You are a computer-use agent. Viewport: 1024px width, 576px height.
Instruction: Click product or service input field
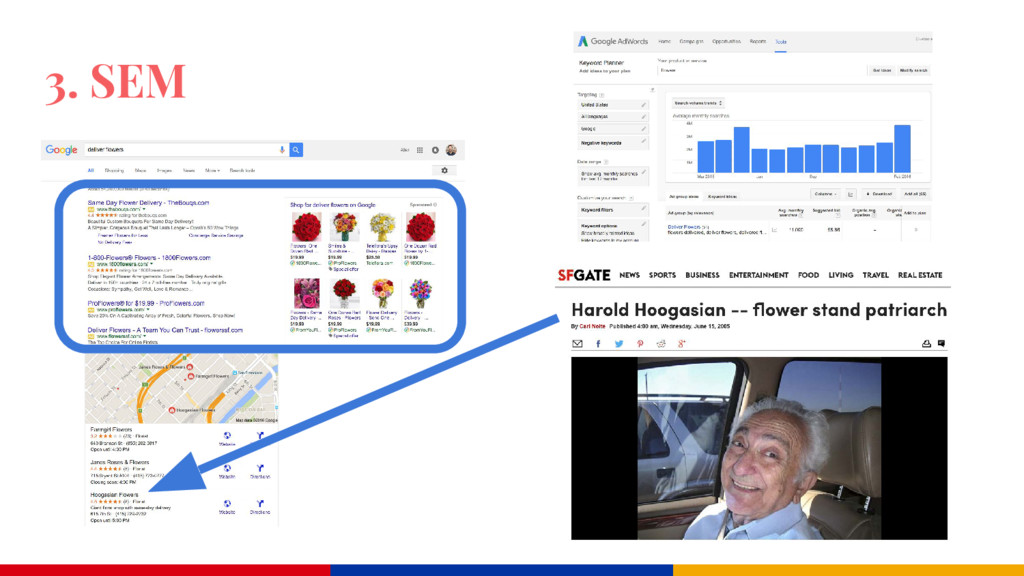(760, 70)
